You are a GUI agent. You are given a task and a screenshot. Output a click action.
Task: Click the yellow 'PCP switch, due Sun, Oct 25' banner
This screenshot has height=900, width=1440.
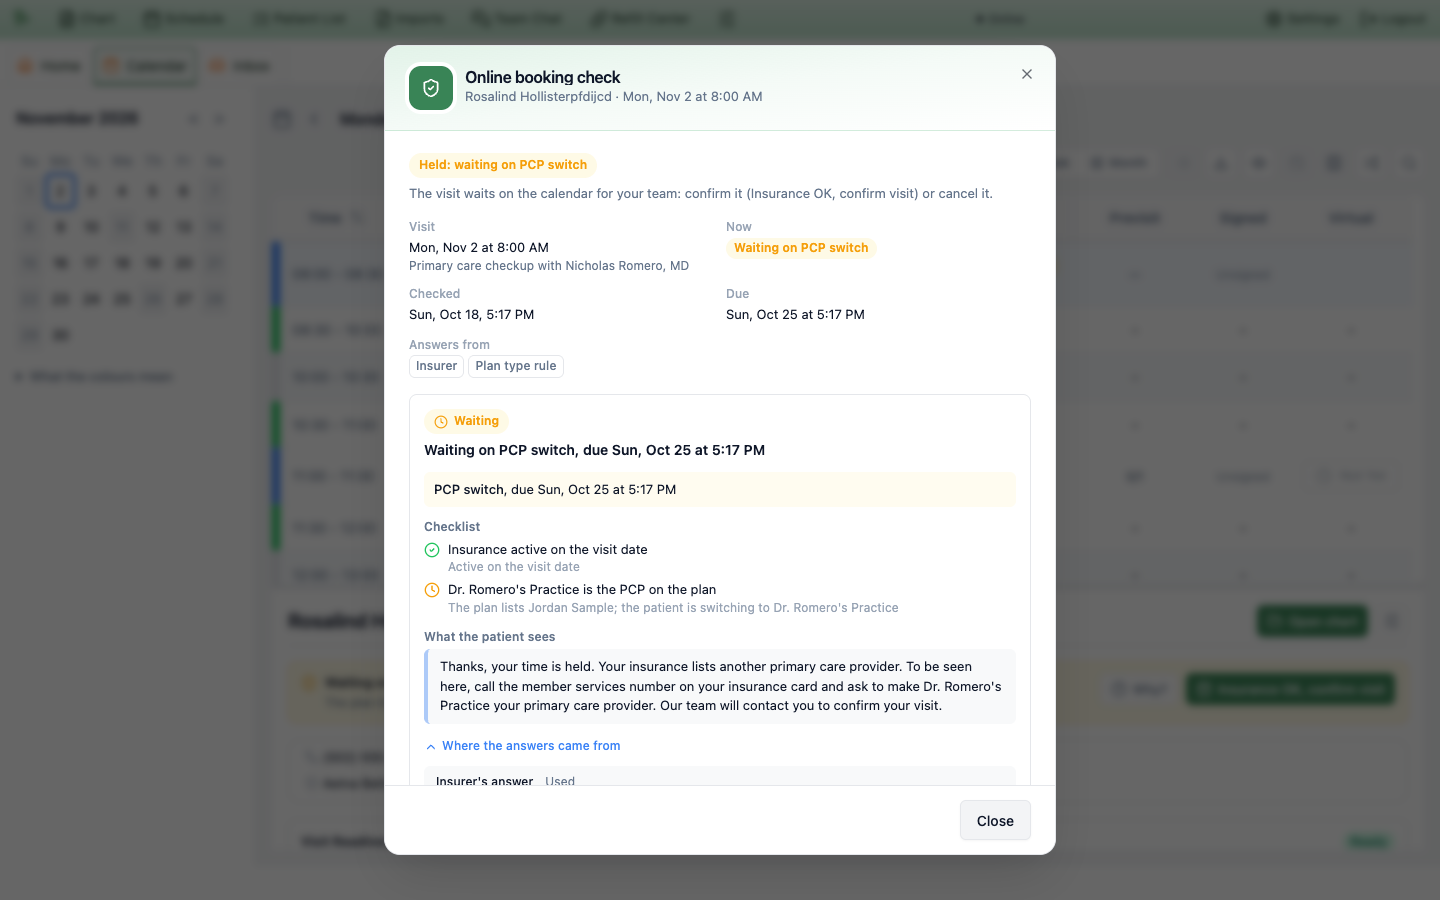(x=720, y=490)
